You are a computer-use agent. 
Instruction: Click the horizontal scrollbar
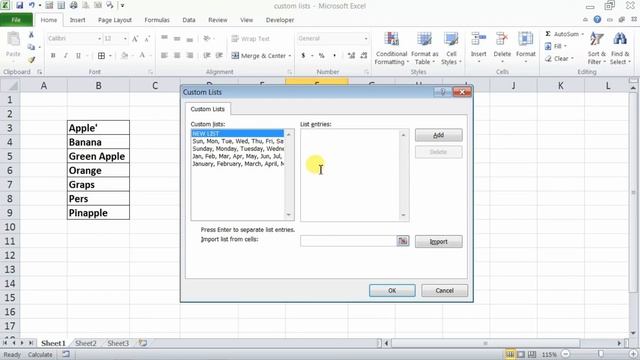tap(485, 343)
